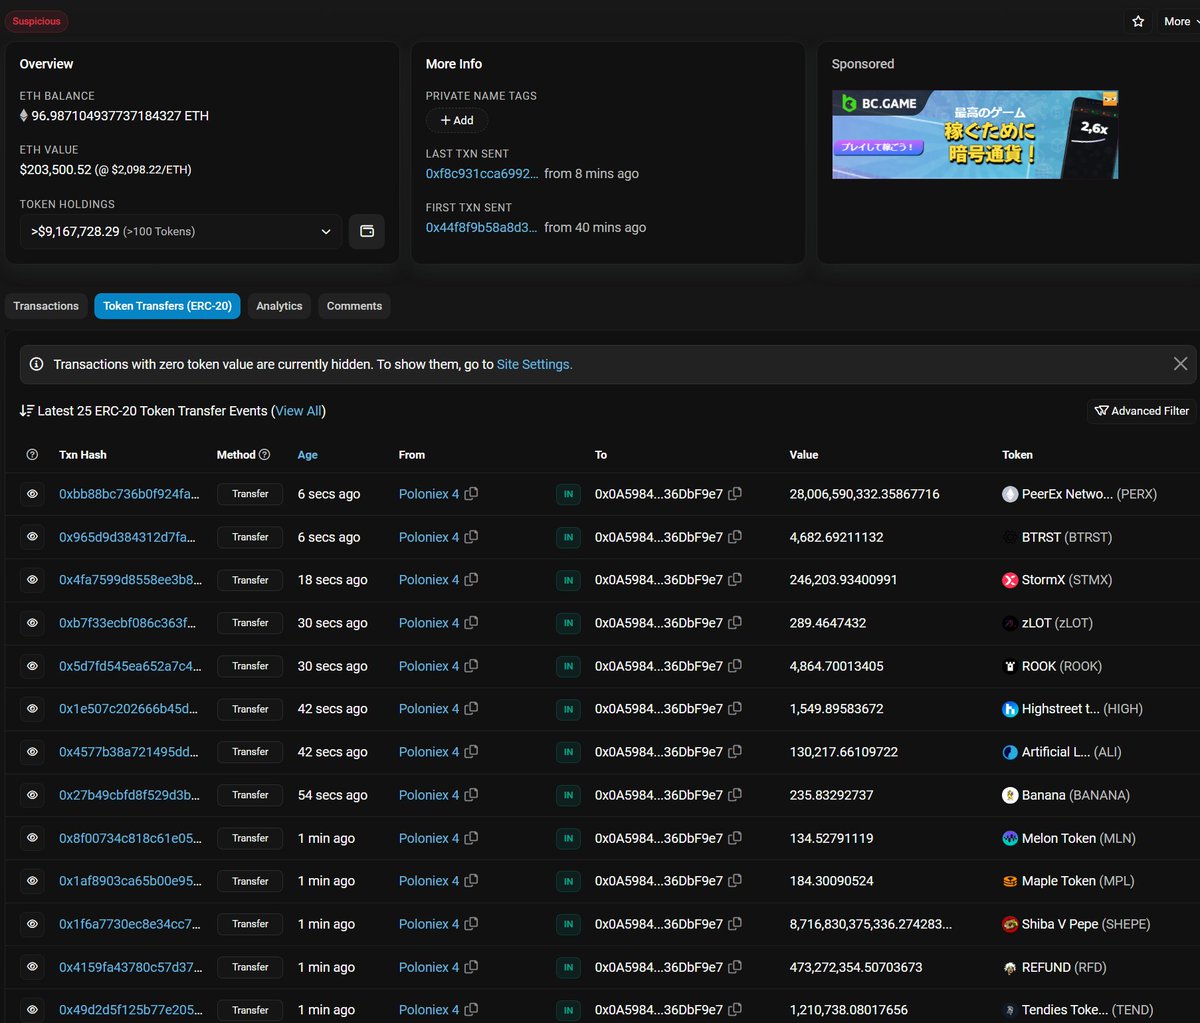Copy Poloniex 4 address in STMX row

coord(471,580)
